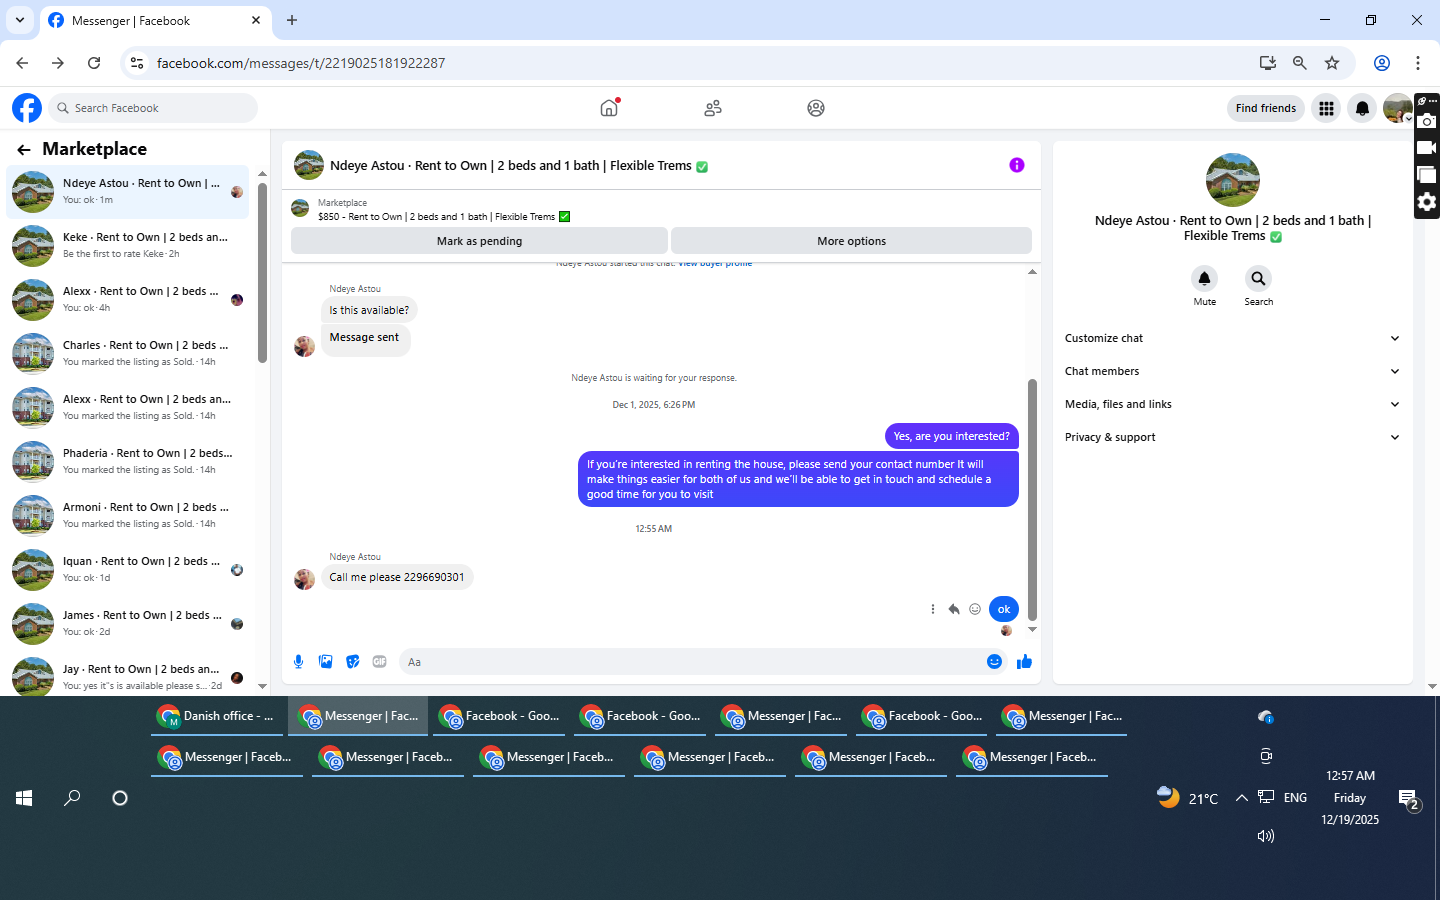Open the emoji picker in message box

pos(994,661)
